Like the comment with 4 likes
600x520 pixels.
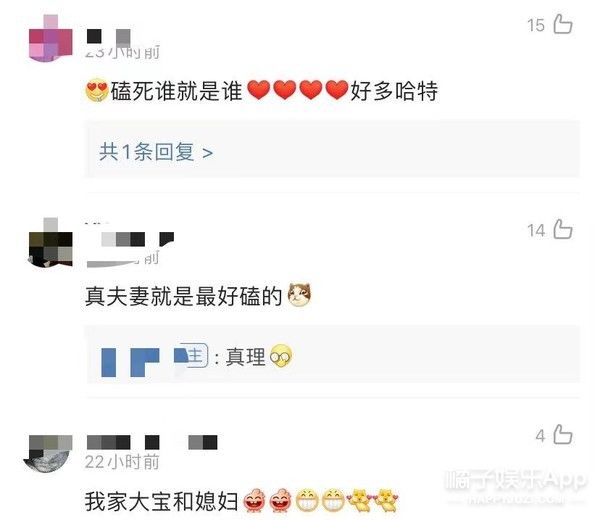coord(563,435)
